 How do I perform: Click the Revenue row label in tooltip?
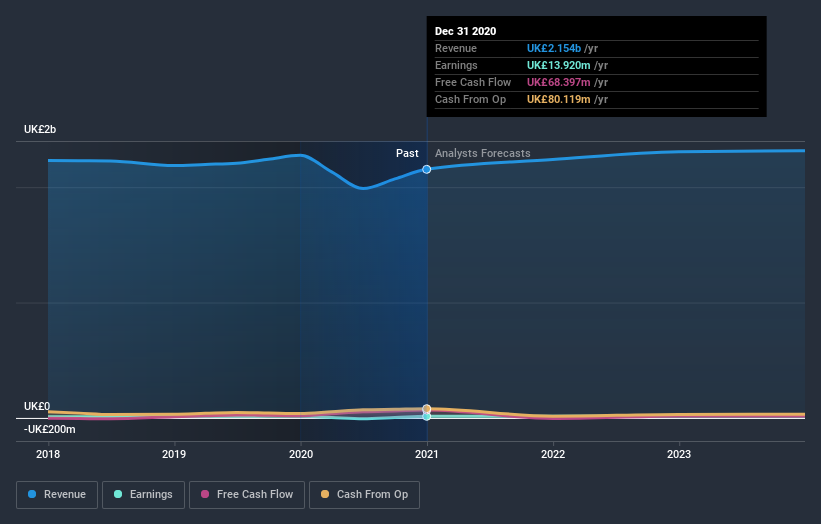coord(456,48)
